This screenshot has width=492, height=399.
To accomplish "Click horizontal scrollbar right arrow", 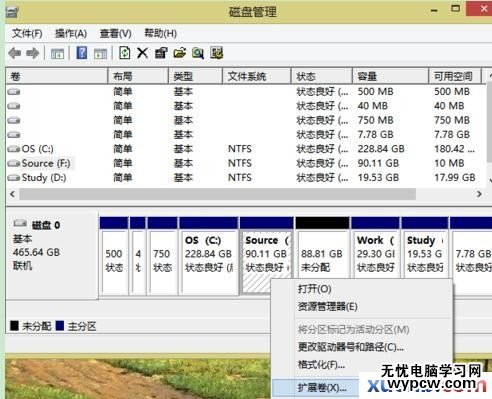I will pyautogui.click(x=479, y=194).
